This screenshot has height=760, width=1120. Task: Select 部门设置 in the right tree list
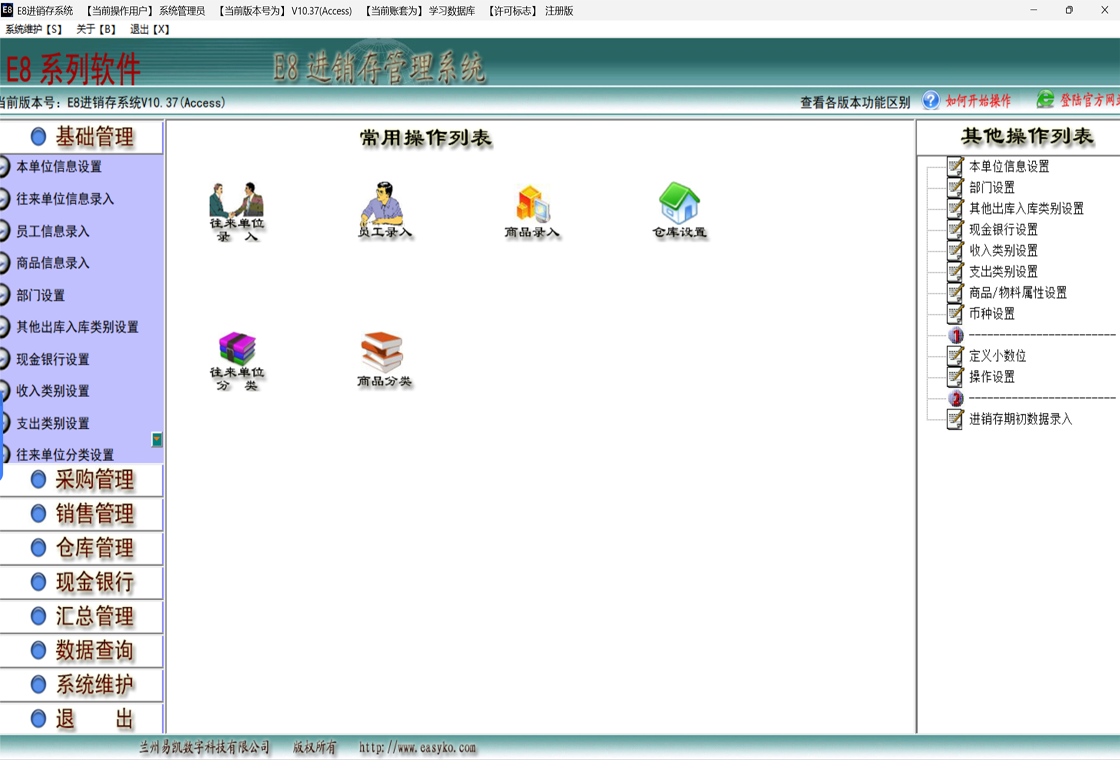pyautogui.click(x=991, y=188)
